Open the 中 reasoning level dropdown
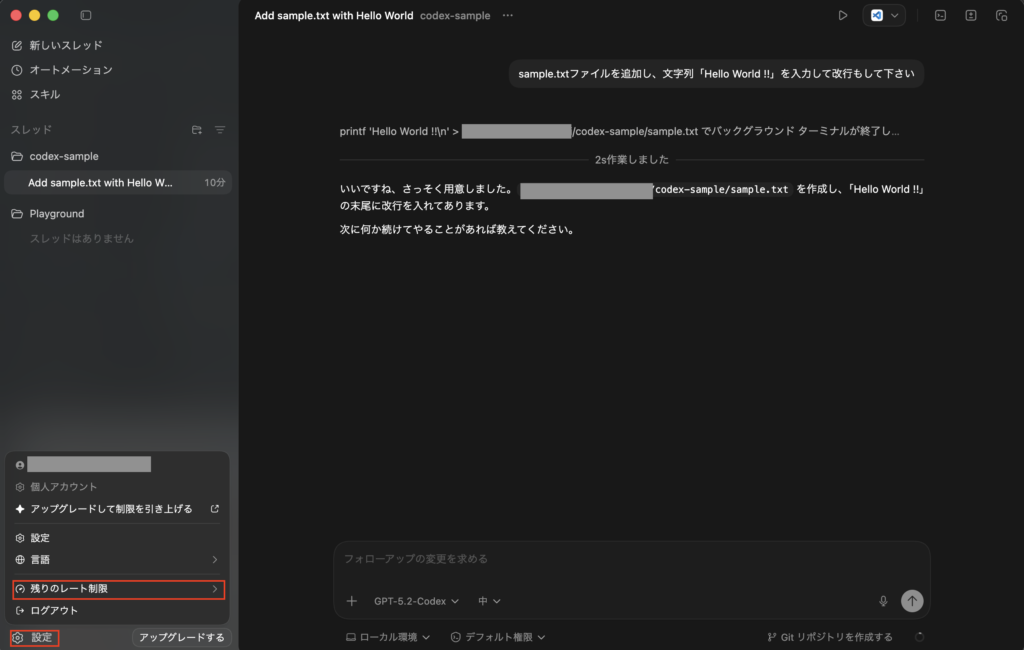1024x650 pixels. coord(489,601)
